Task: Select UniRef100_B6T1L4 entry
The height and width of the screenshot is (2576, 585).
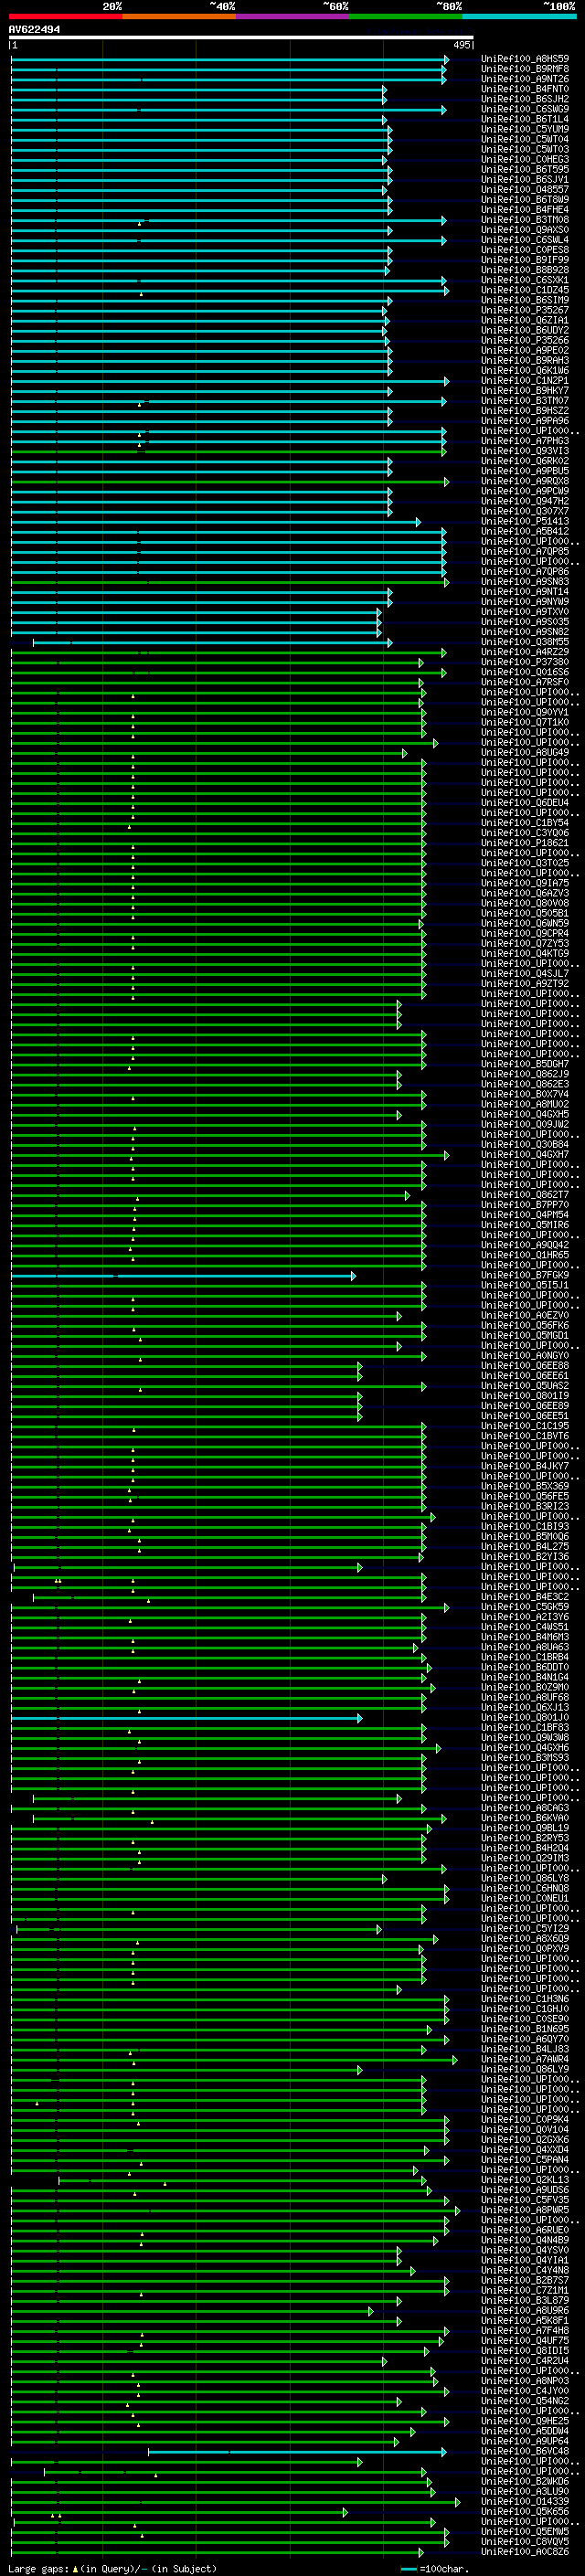Action: [x=525, y=119]
